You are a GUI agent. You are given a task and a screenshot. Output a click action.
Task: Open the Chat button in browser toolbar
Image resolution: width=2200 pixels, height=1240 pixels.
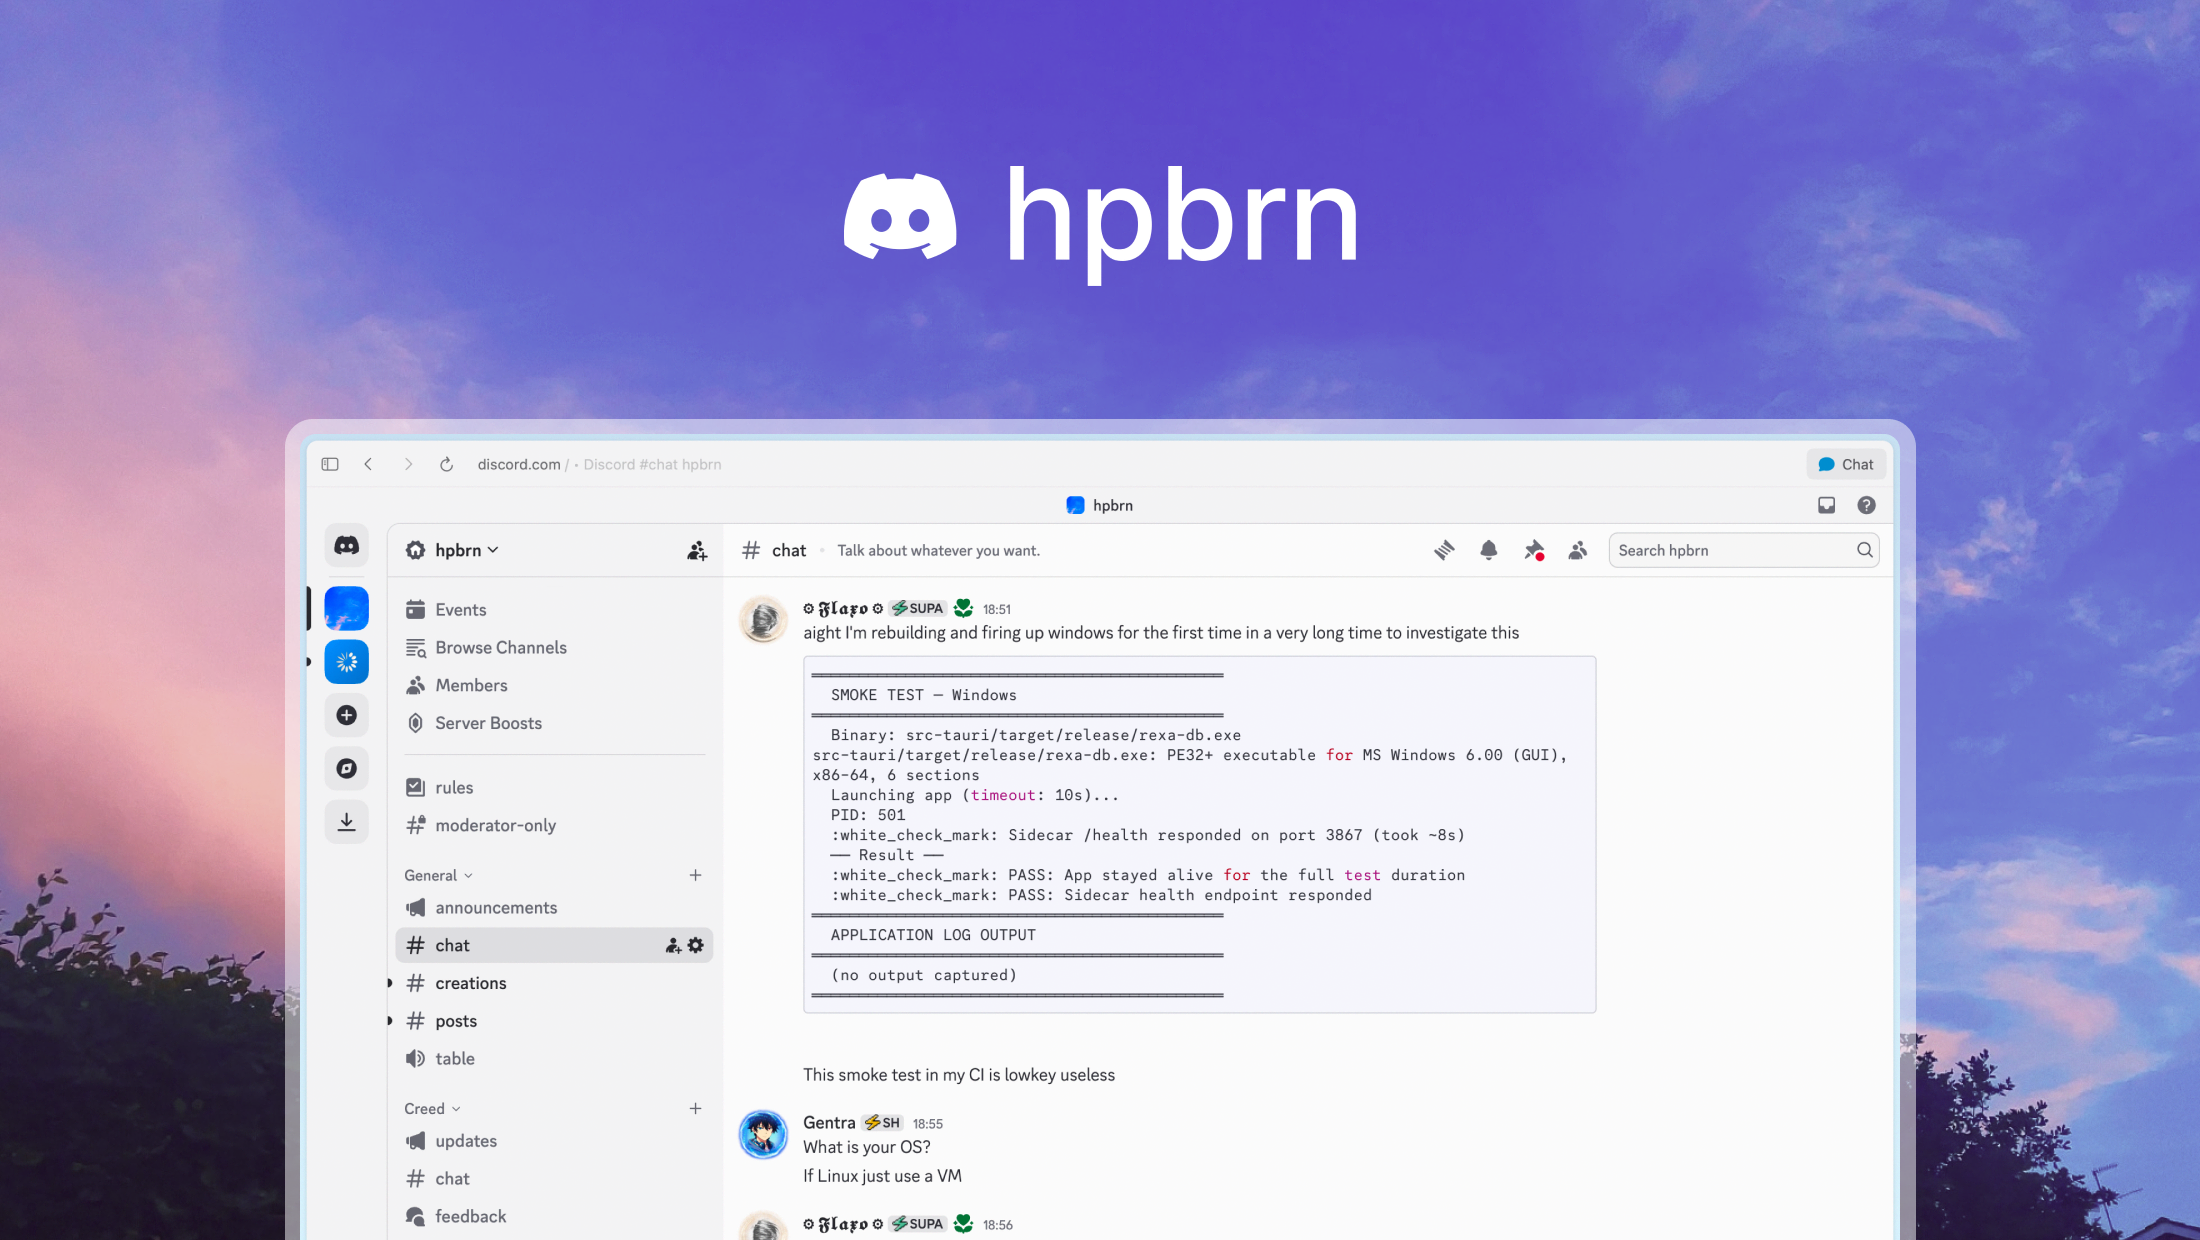click(1846, 464)
